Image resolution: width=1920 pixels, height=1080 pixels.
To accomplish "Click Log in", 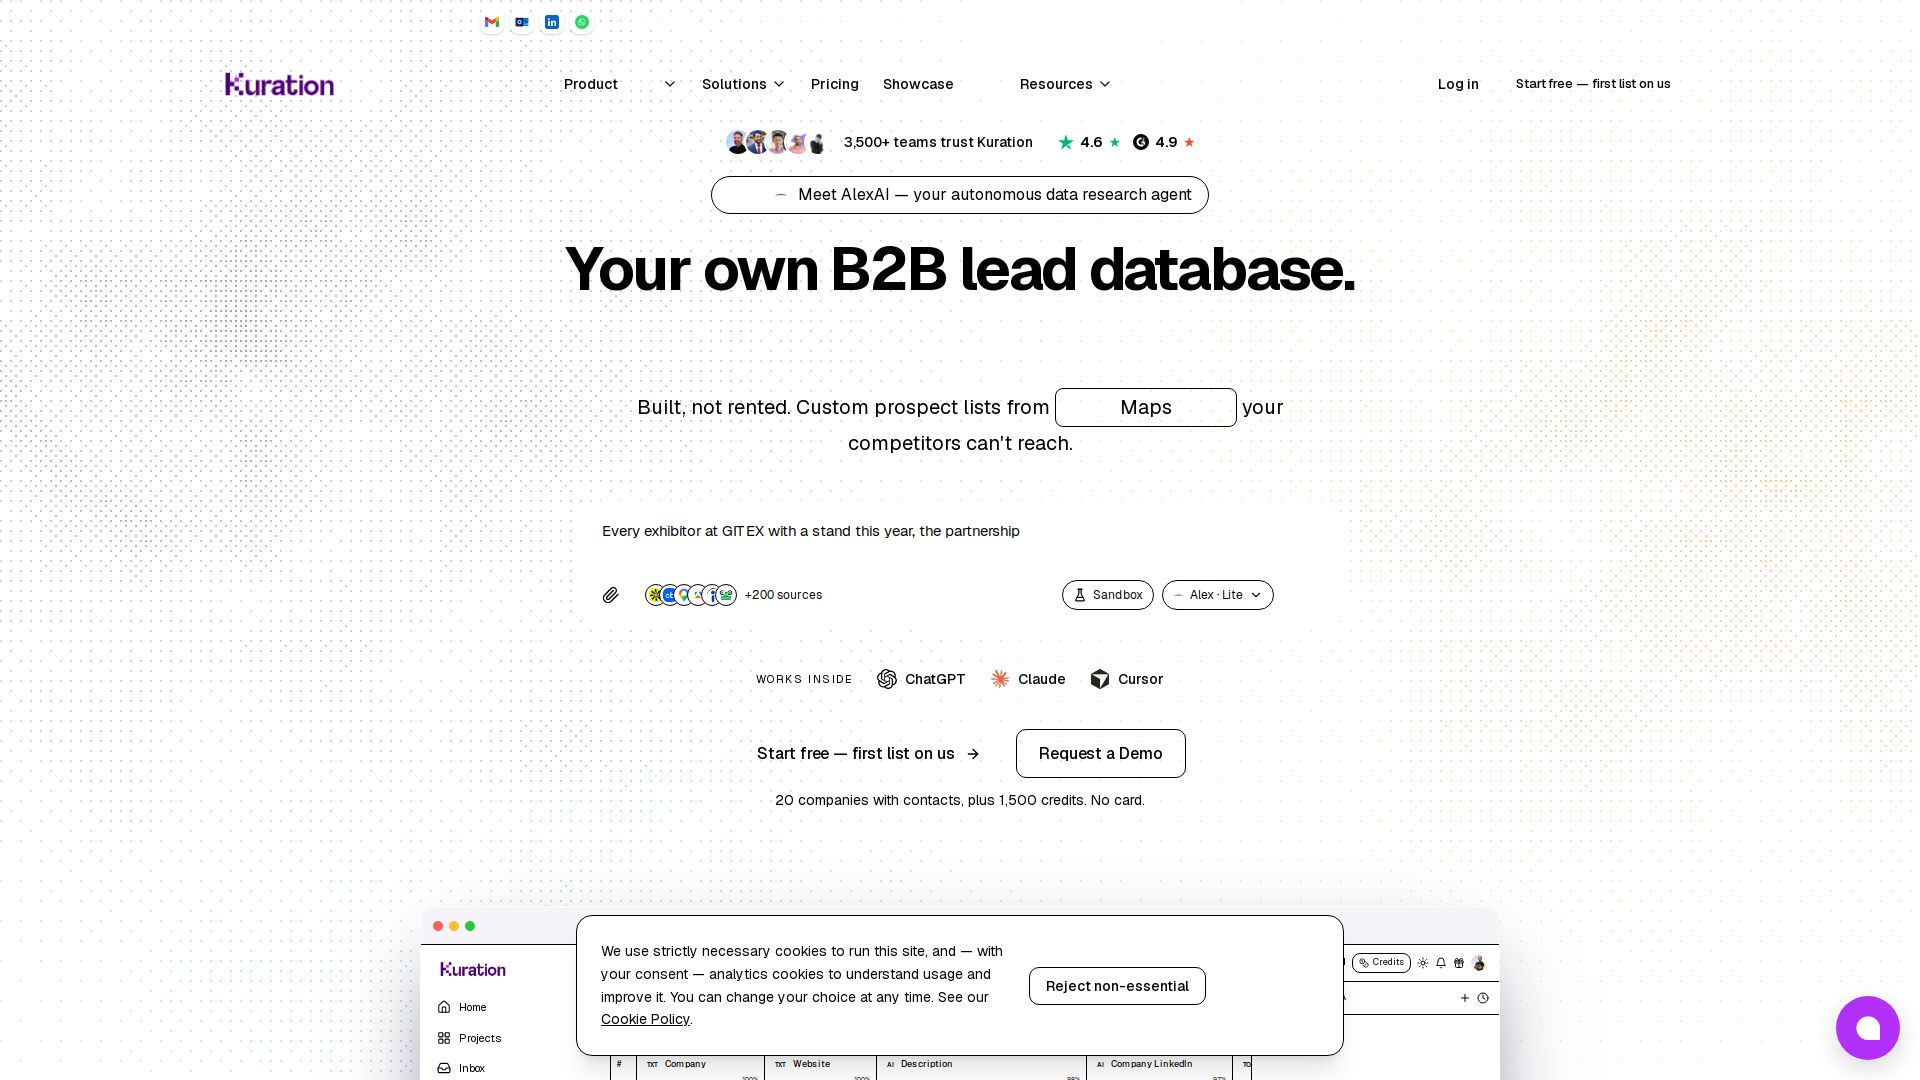I will click(x=1458, y=84).
